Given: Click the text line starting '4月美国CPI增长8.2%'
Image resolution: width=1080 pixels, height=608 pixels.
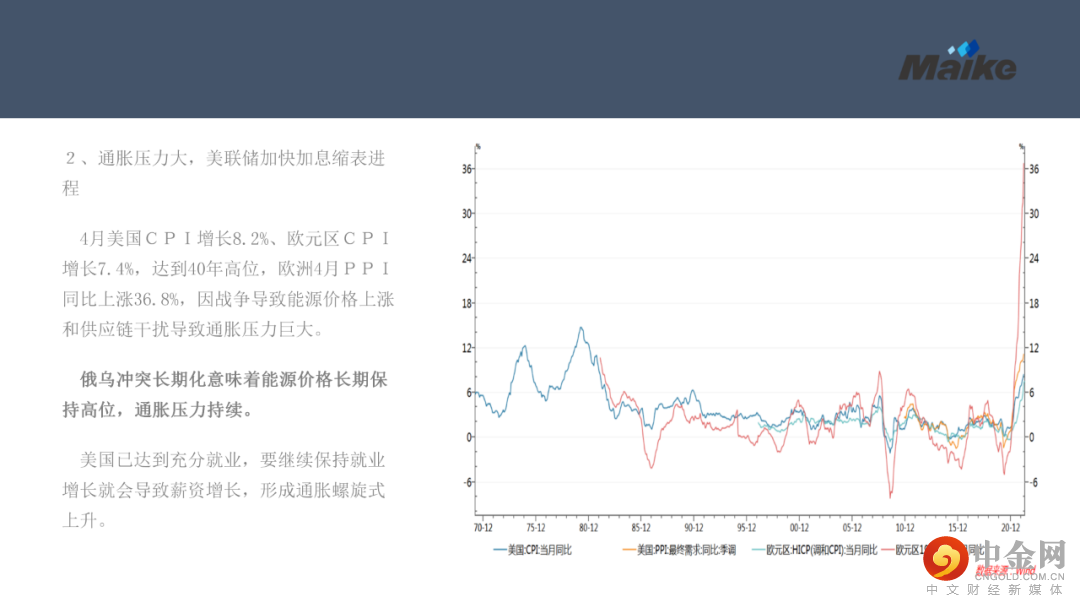Looking at the screenshot, I should (x=235, y=239).
